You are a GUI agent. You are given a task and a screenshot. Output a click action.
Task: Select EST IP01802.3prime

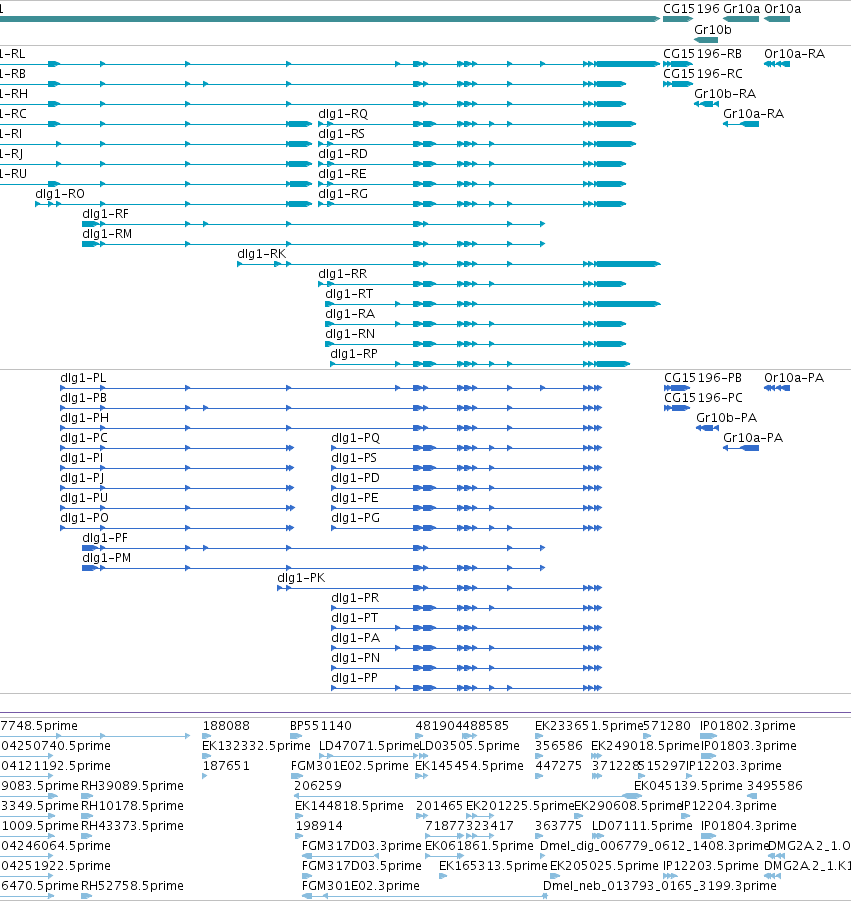tap(748, 726)
